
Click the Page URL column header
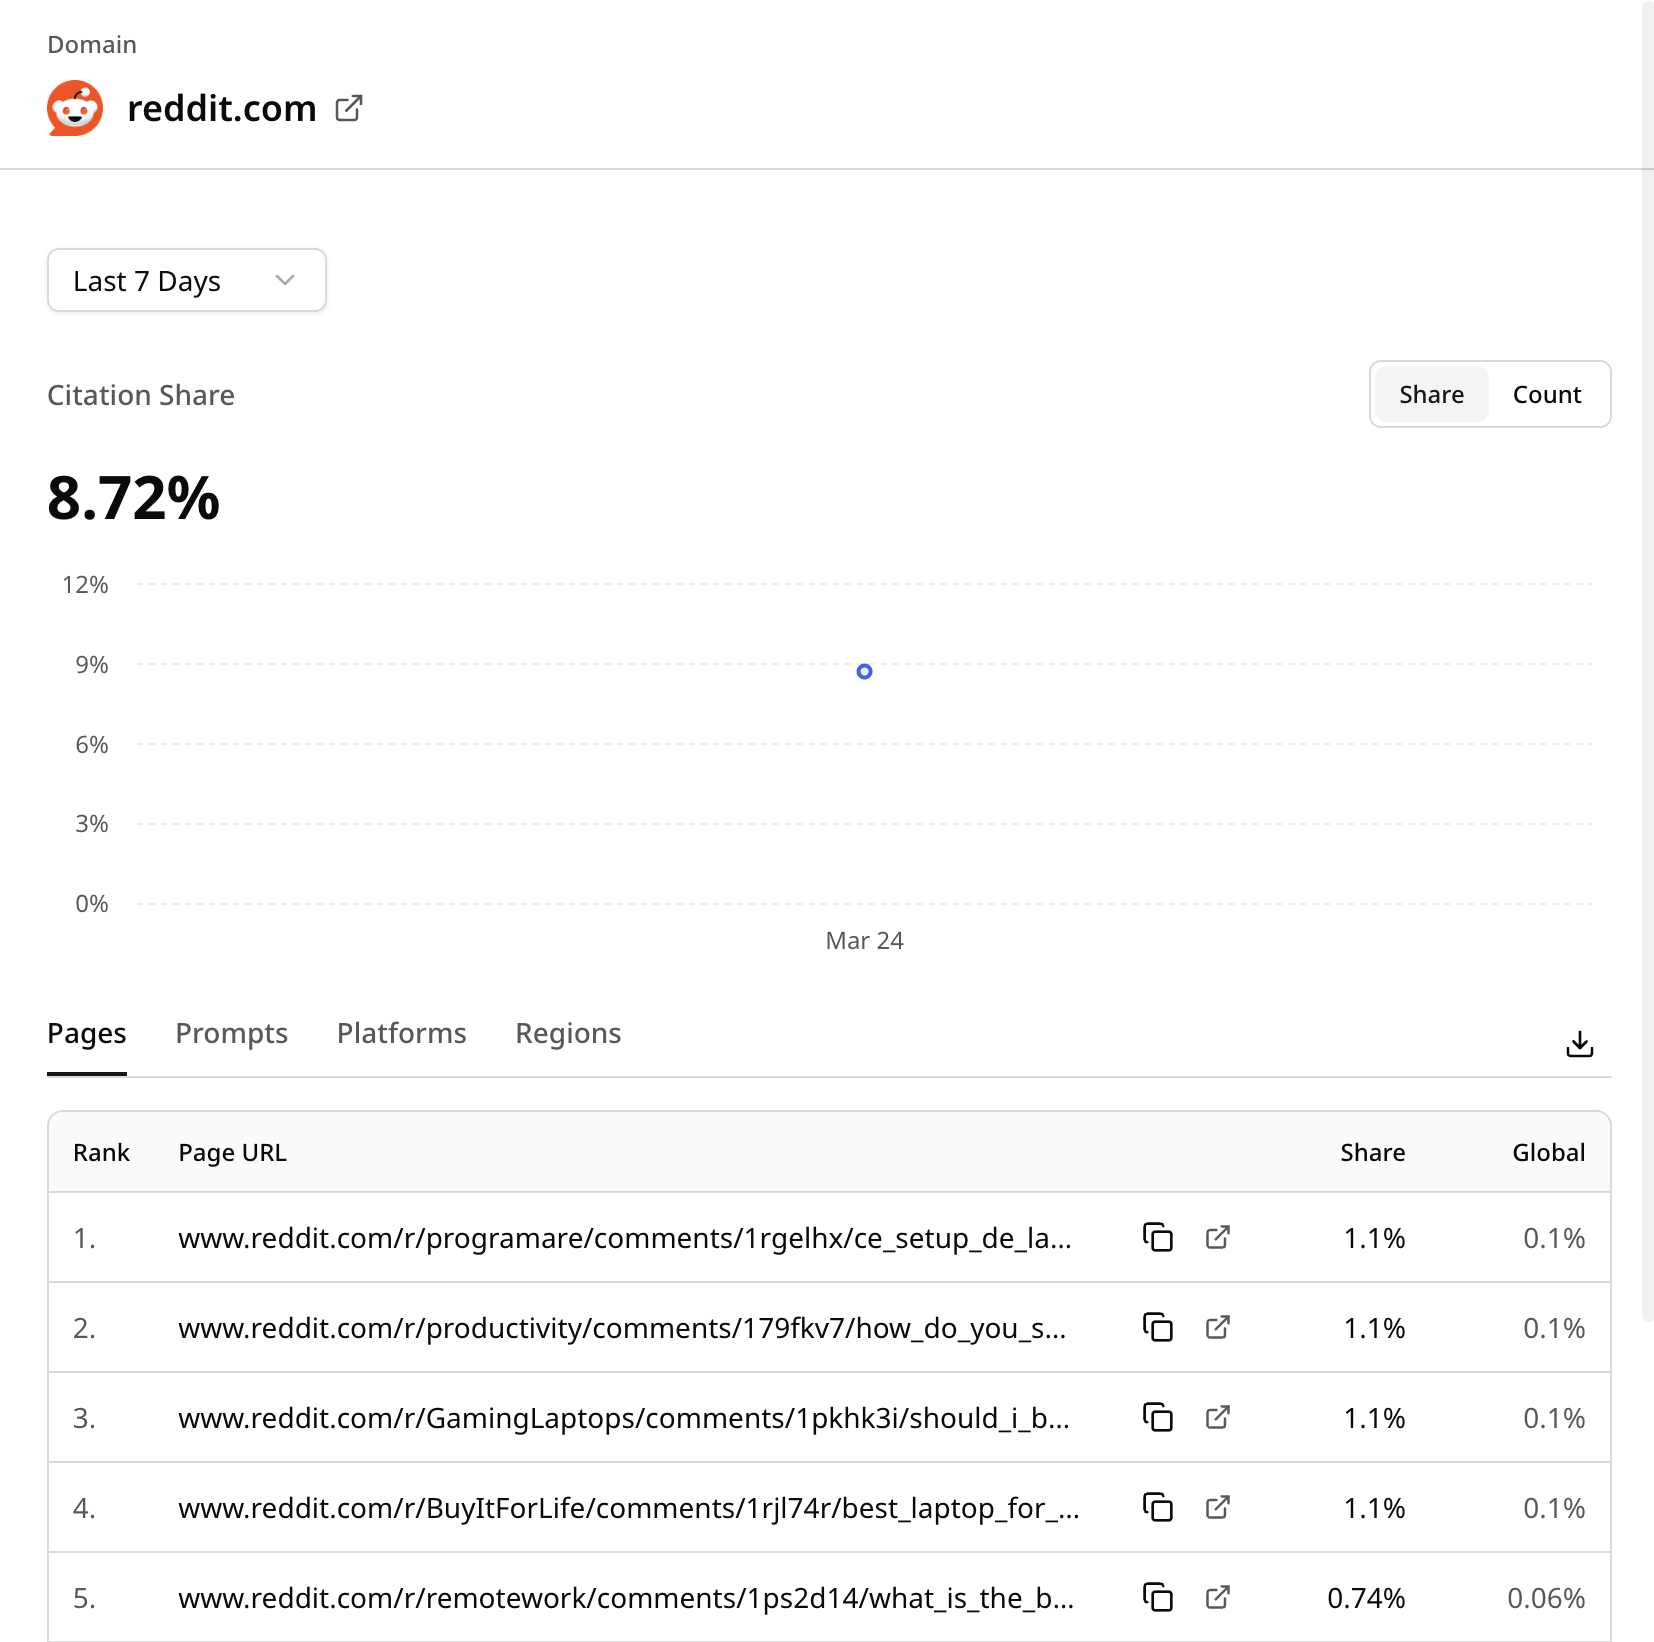coord(232,1152)
